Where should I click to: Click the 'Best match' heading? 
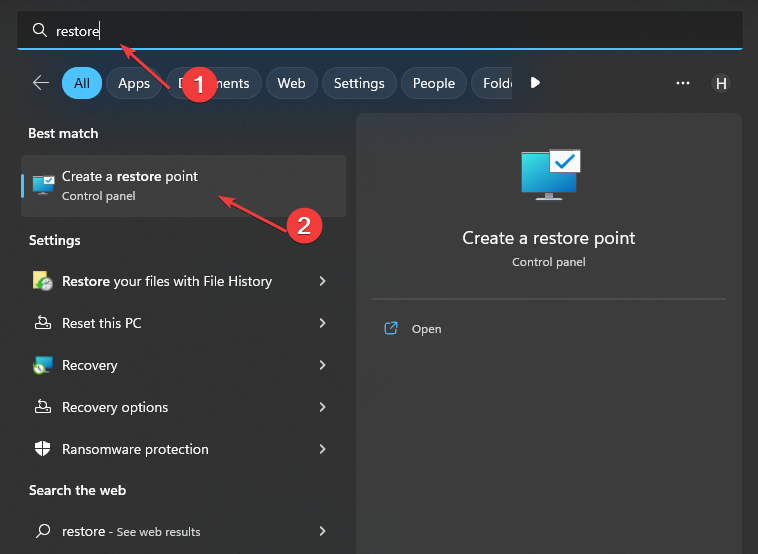(x=63, y=133)
